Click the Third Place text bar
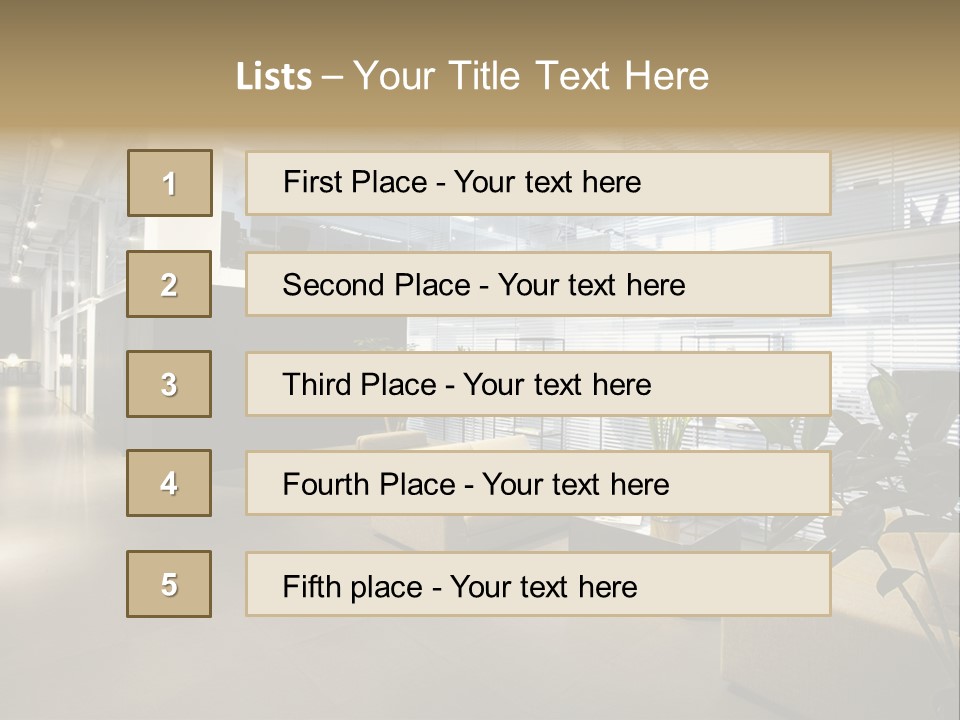Viewport: 960px width, 720px height. coord(538,384)
